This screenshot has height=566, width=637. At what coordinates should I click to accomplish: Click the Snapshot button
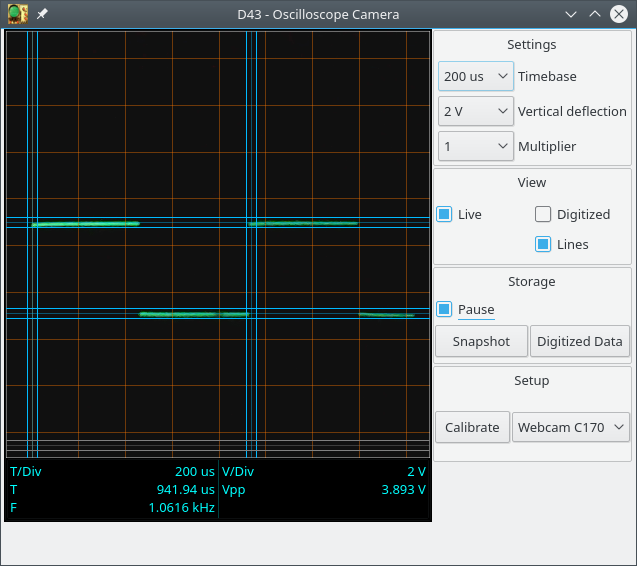coord(481,341)
